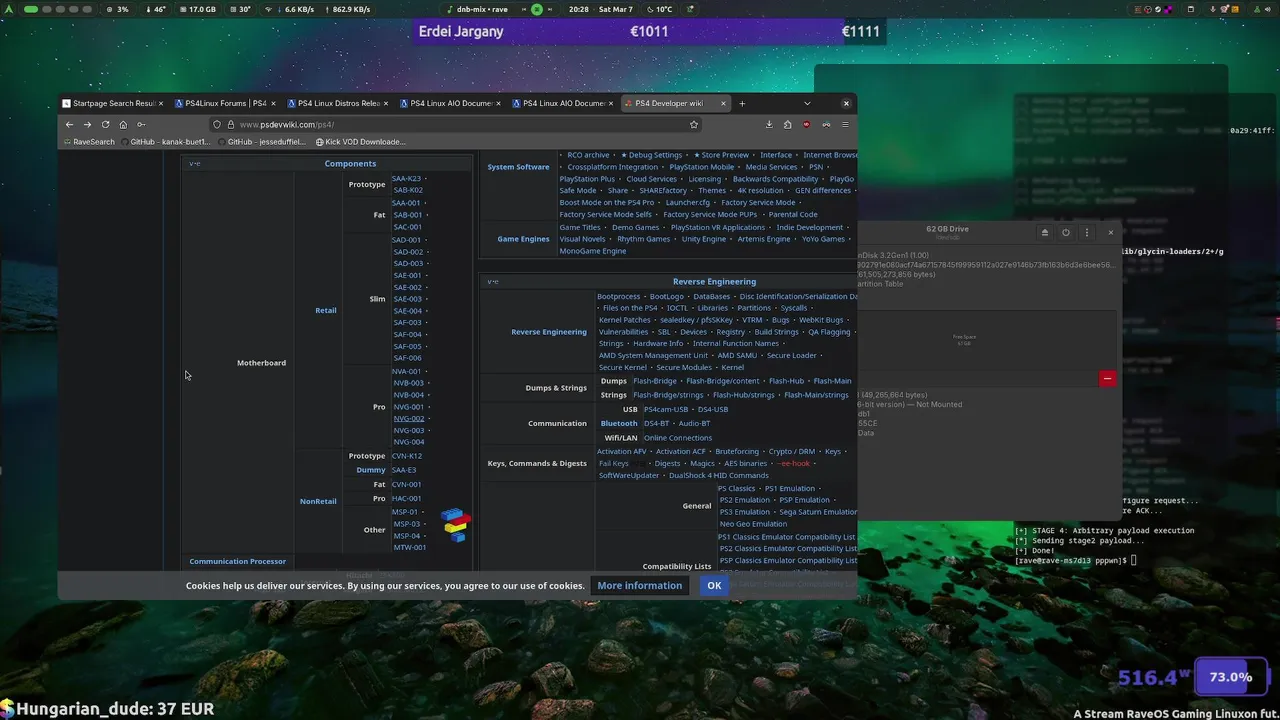Select the active green workspace indicator
1280x720 pixels.
pyautogui.click(x=31, y=9)
